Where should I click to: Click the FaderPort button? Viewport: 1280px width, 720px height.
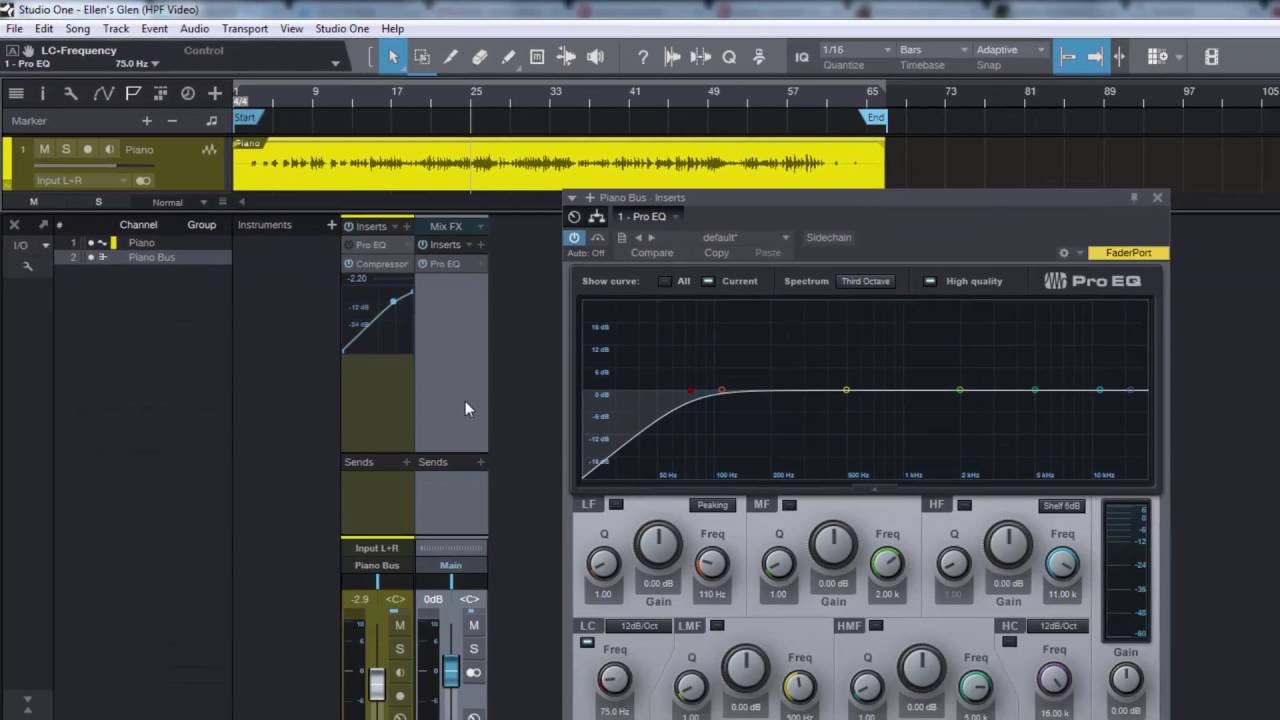coord(1129,253)
